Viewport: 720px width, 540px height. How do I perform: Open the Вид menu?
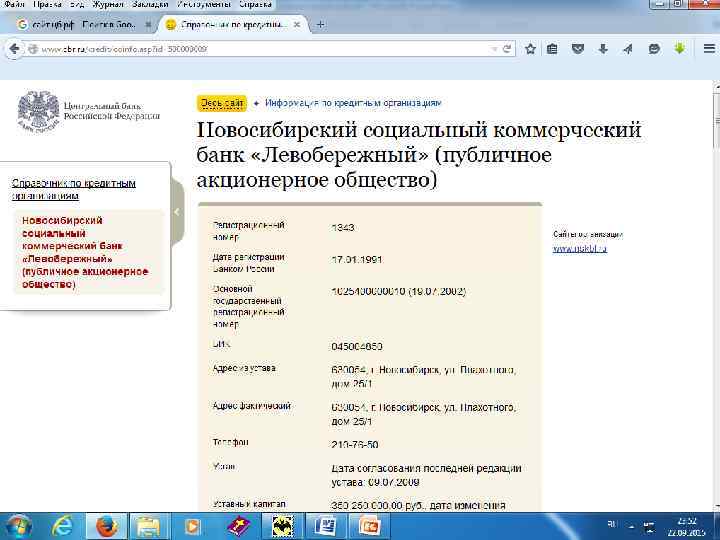77,4
